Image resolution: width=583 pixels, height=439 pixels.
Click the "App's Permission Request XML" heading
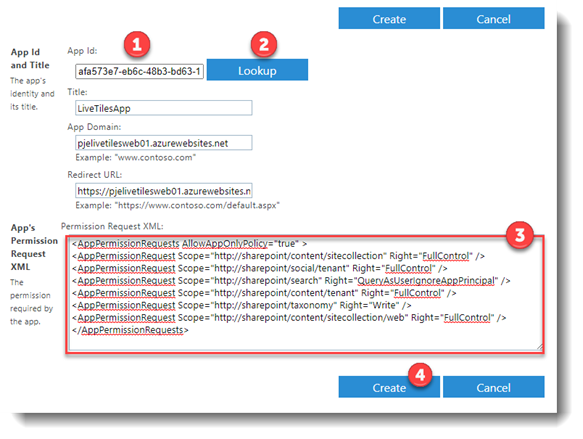pyautogui.click(x=34, y=247)
